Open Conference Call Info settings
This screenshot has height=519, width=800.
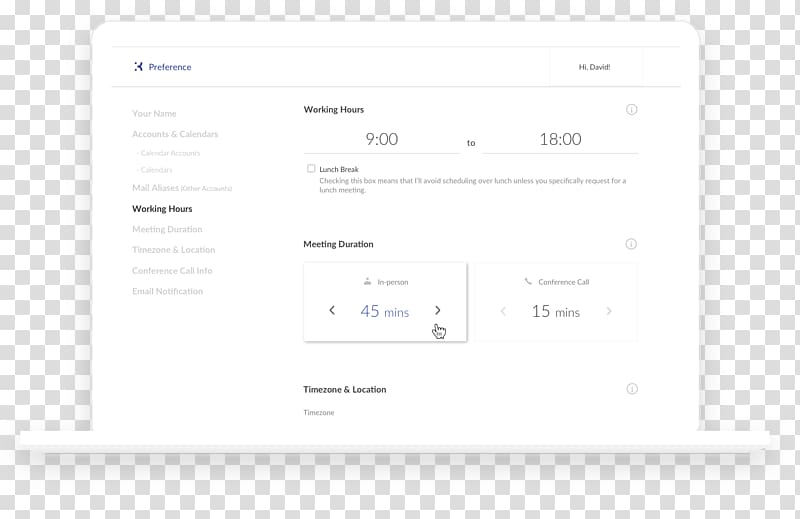[x=172, y=271]
